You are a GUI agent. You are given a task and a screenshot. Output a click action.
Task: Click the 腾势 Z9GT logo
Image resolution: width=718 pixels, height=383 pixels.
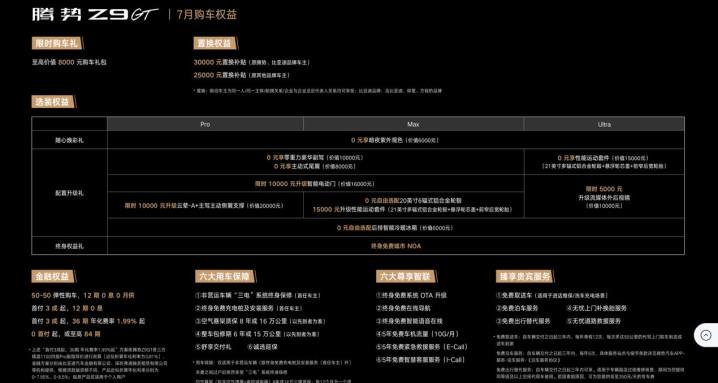95,14
